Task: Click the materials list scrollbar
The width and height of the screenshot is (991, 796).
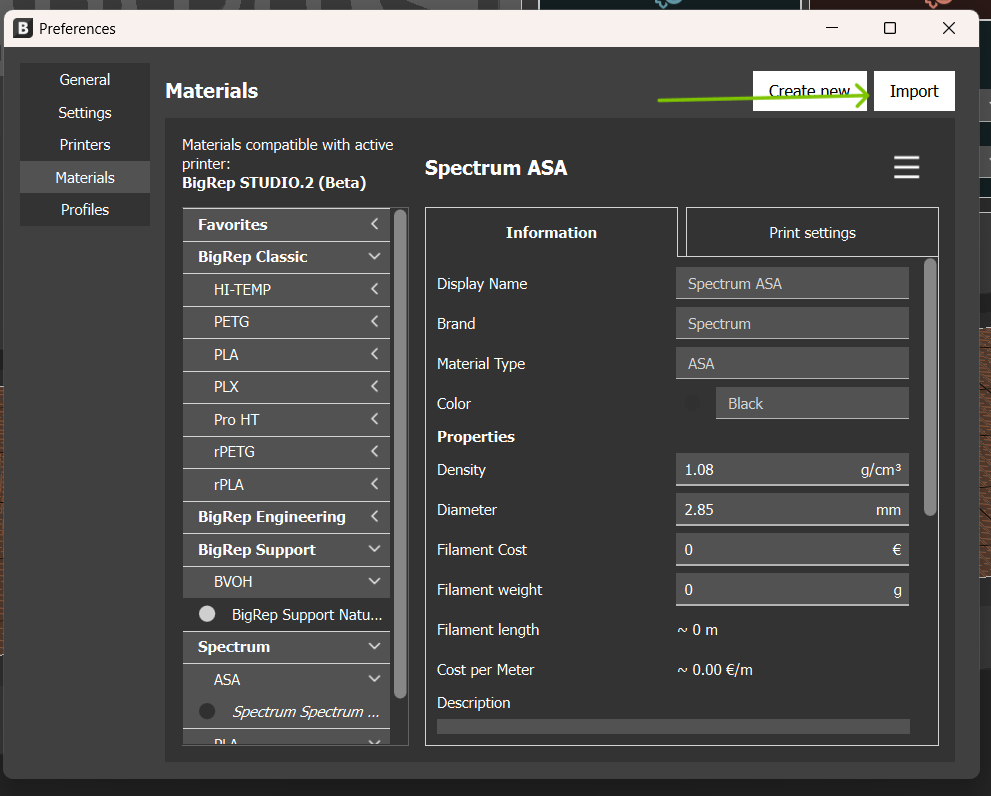Action: pos(399,454)
